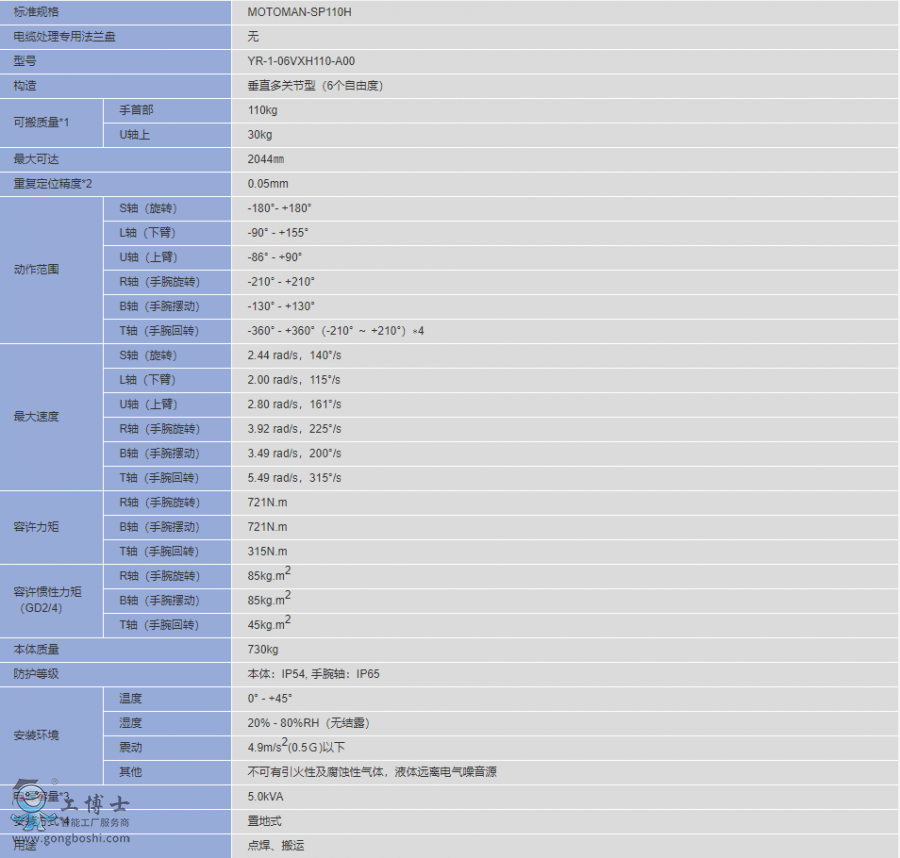The image size is (900, 858).
Task: Click the "45kg.m2" inertia value
Action: (269, 623)
